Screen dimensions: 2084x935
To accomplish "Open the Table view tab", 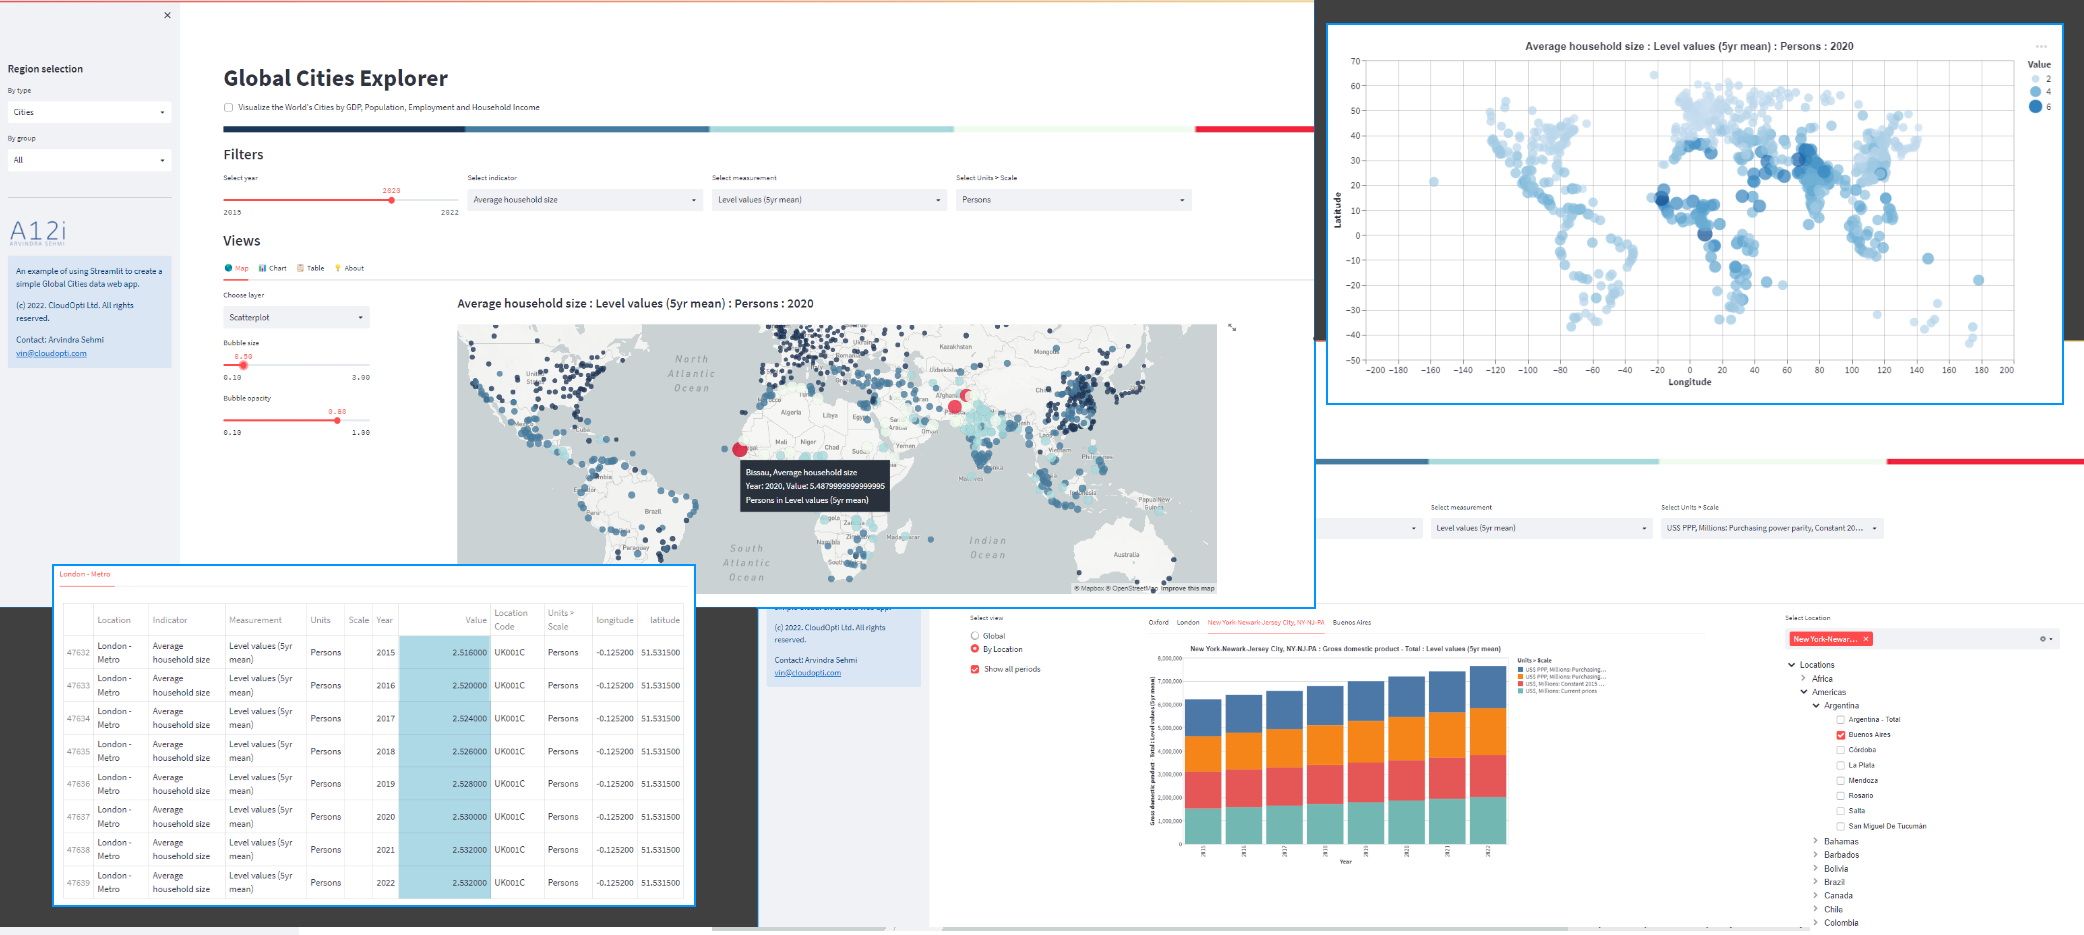I will [x=311, y=268].
